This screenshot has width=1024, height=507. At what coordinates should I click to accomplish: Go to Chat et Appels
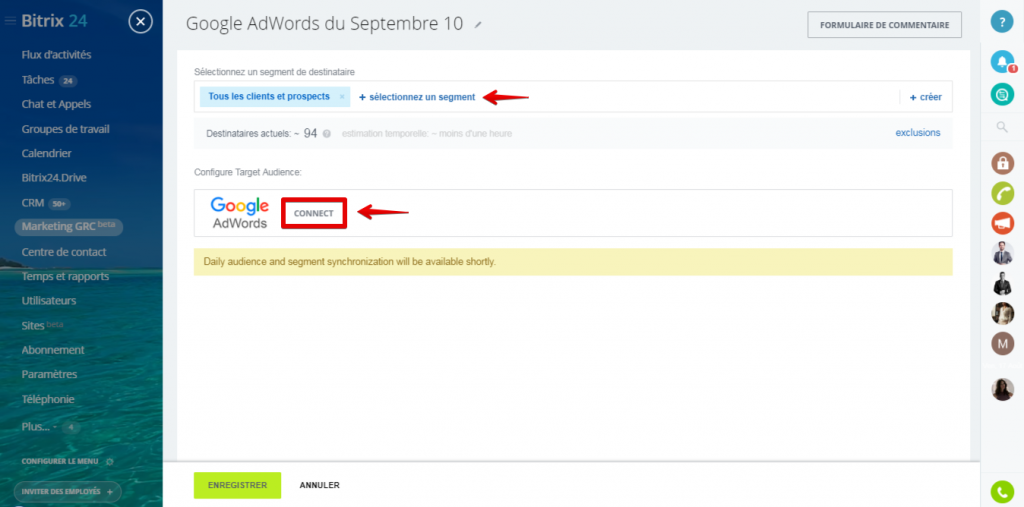56,104
